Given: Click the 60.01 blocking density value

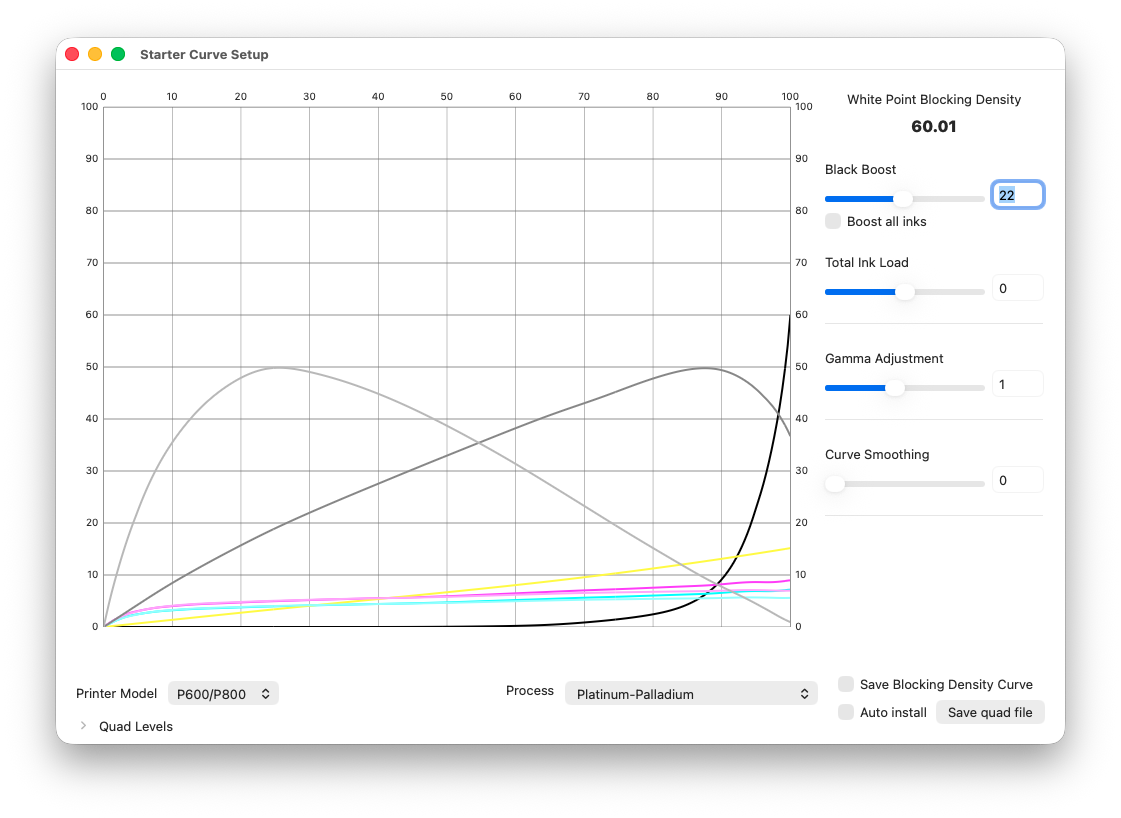Looking at the screenshot, I should [934, 127].
